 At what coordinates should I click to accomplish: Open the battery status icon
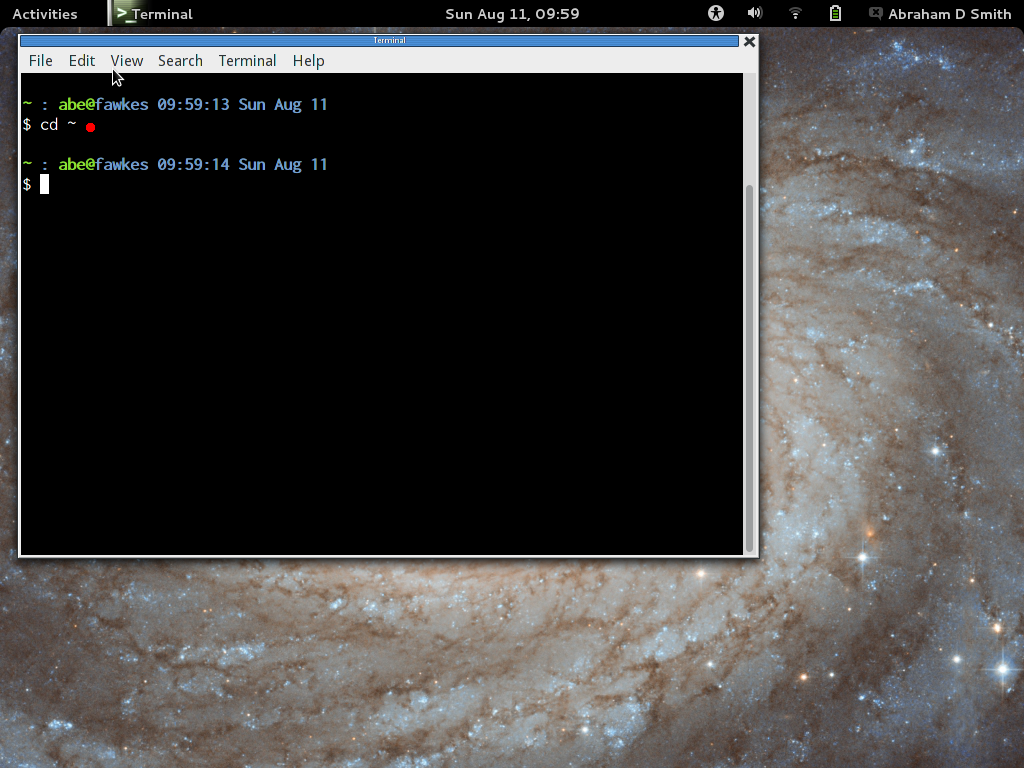point(835,13)
